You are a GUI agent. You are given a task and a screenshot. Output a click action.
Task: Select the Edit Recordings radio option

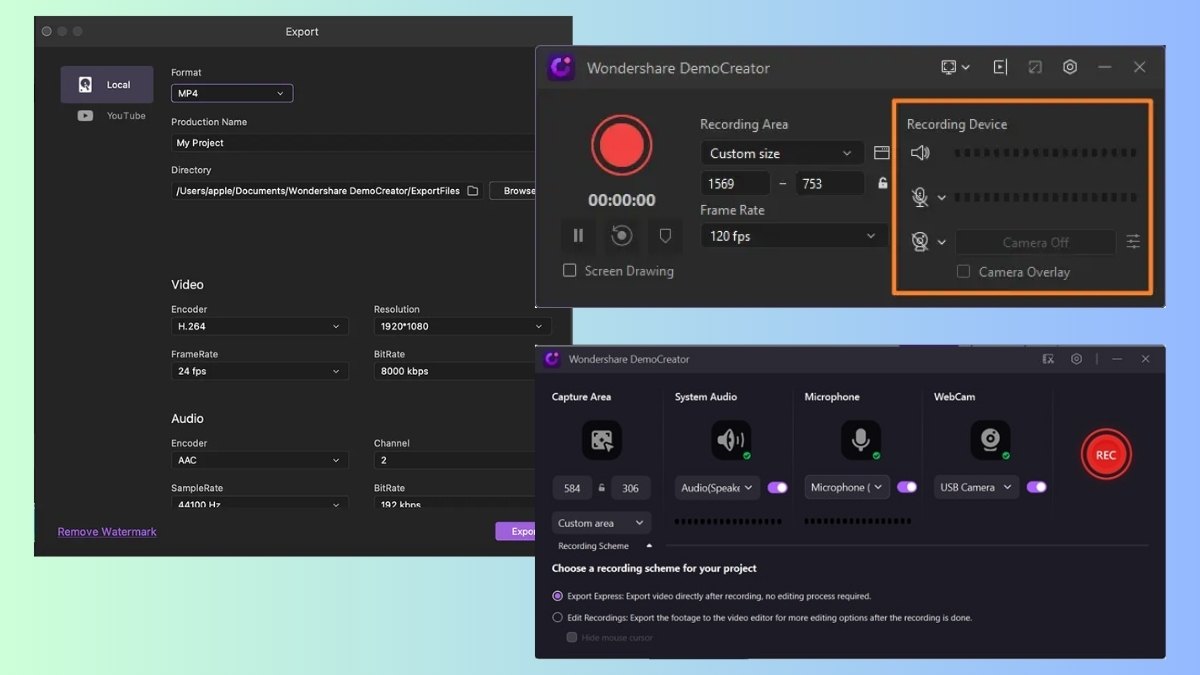(x=558, y=618)
